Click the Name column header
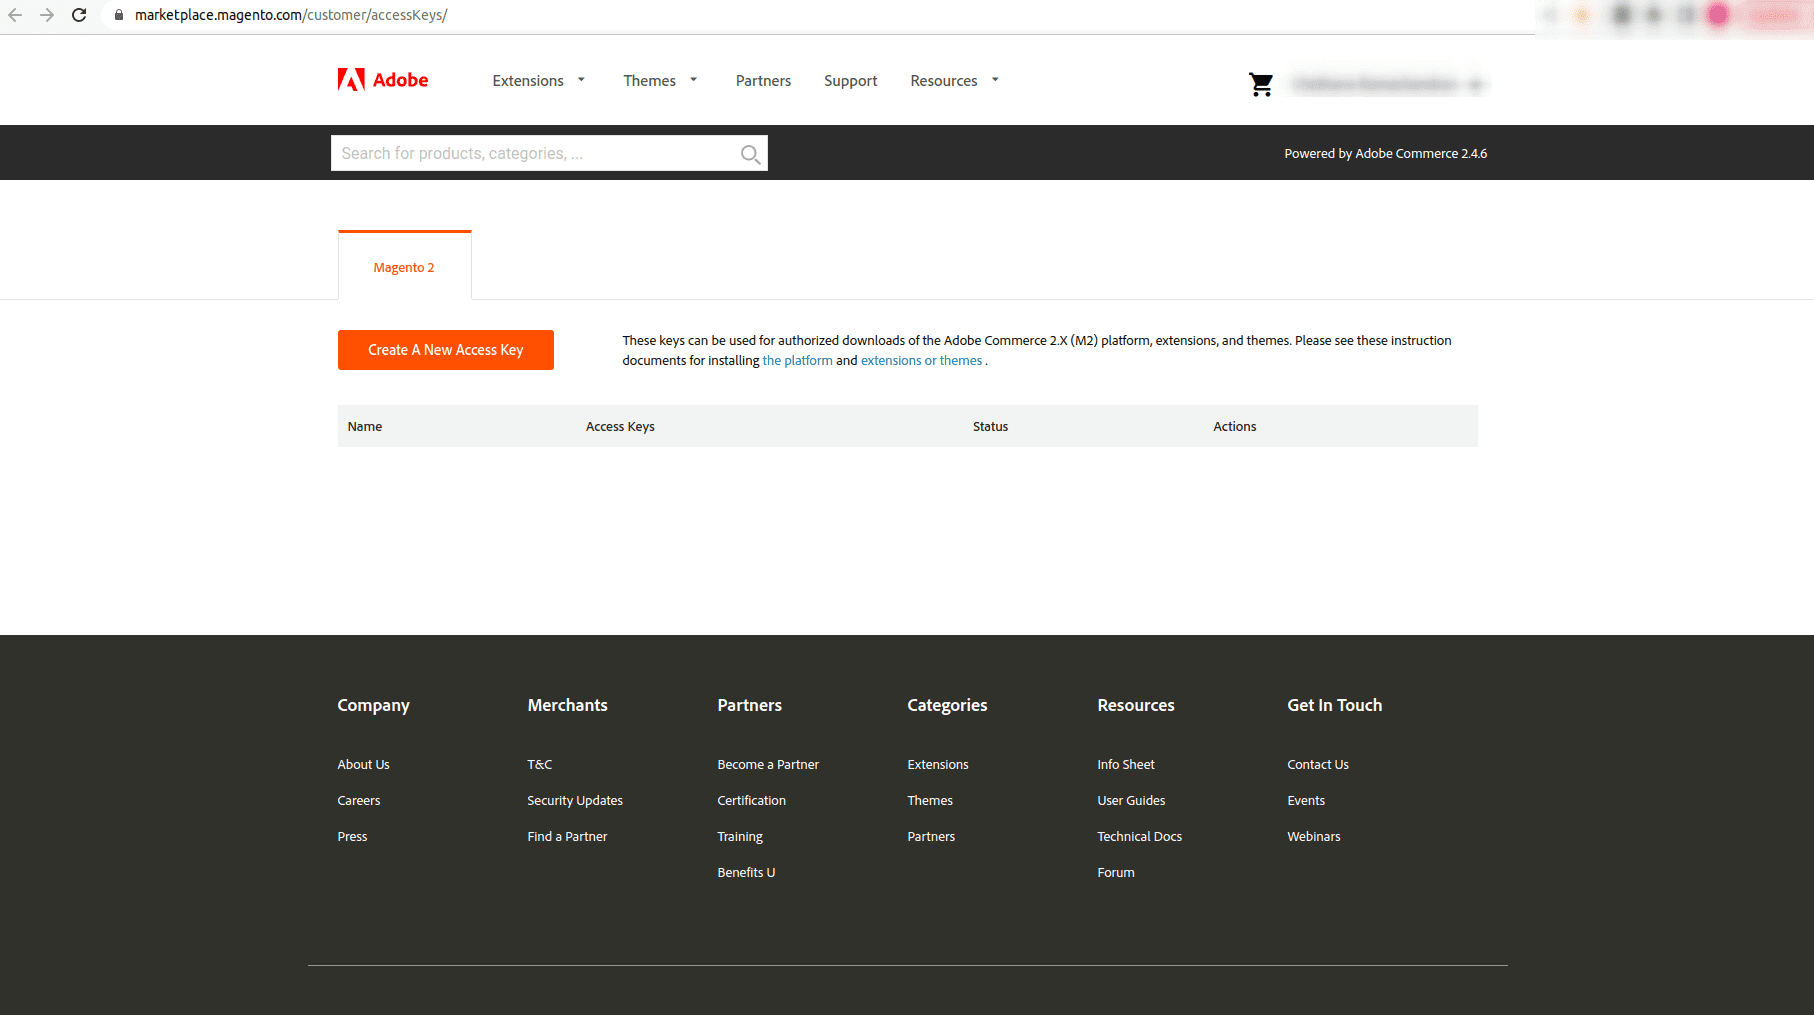Image resolution: width=1814 pixels, height=1015 pixels. [x=365, y=427]
